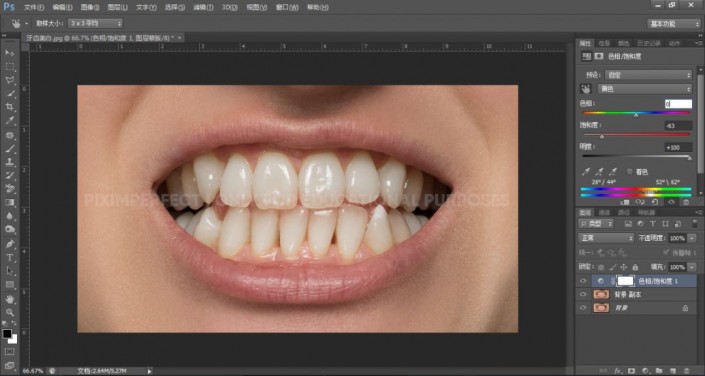Click the foreground color swatch
Image resolution: width=705 pixels, height=376 pixels.
[x=7, y=334]
